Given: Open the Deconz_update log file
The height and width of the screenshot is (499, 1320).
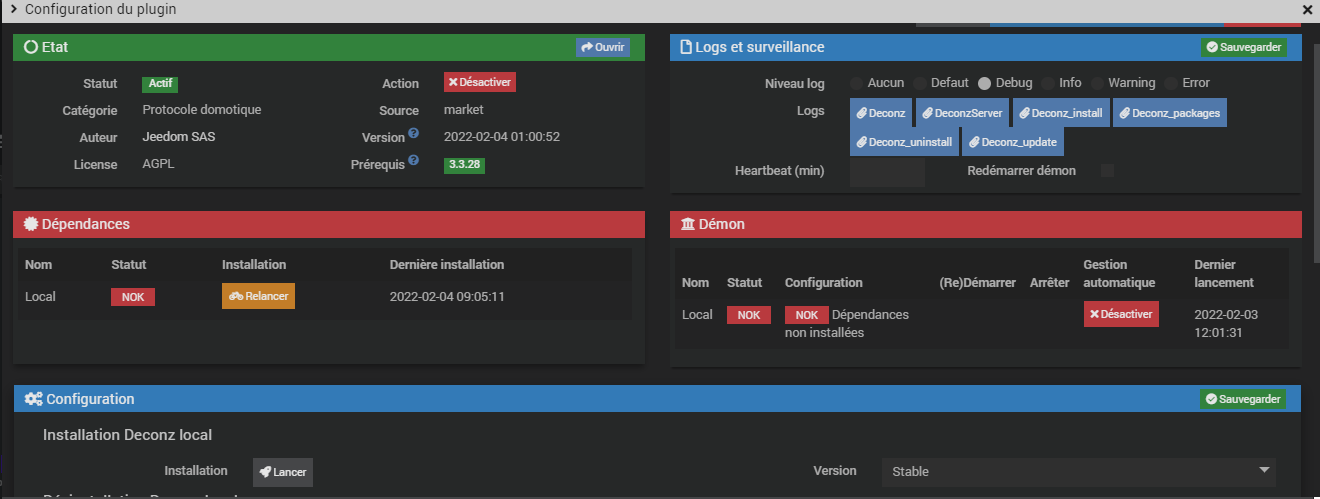Looking at the screenshot, I should pos(1012,142).
